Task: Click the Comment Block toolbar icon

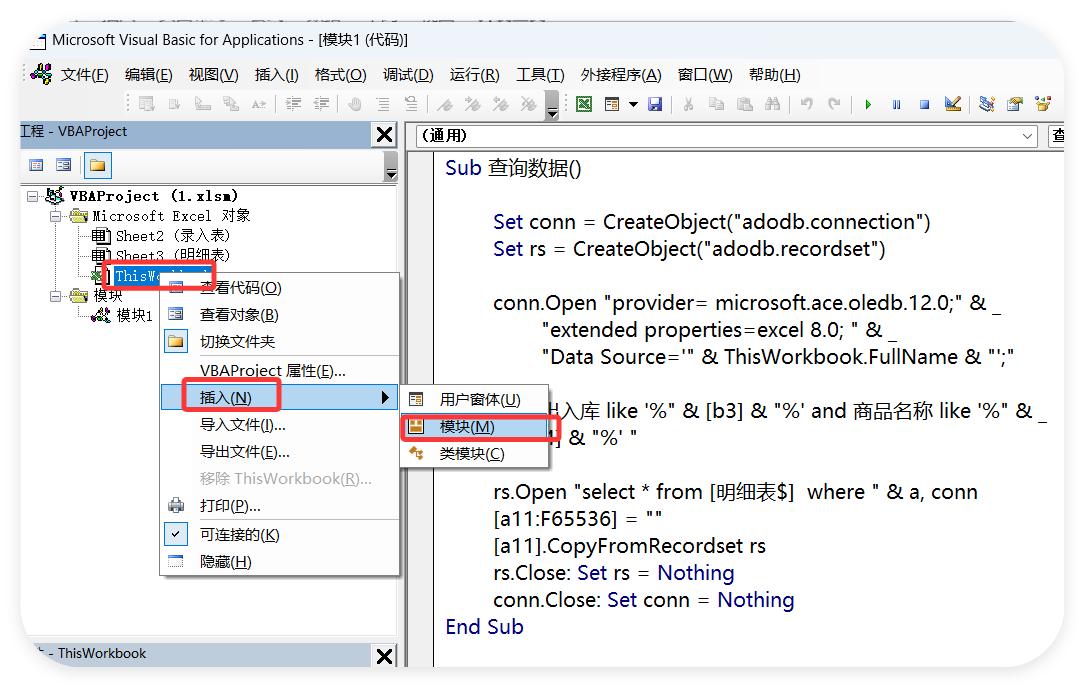Action: (382, 104)
